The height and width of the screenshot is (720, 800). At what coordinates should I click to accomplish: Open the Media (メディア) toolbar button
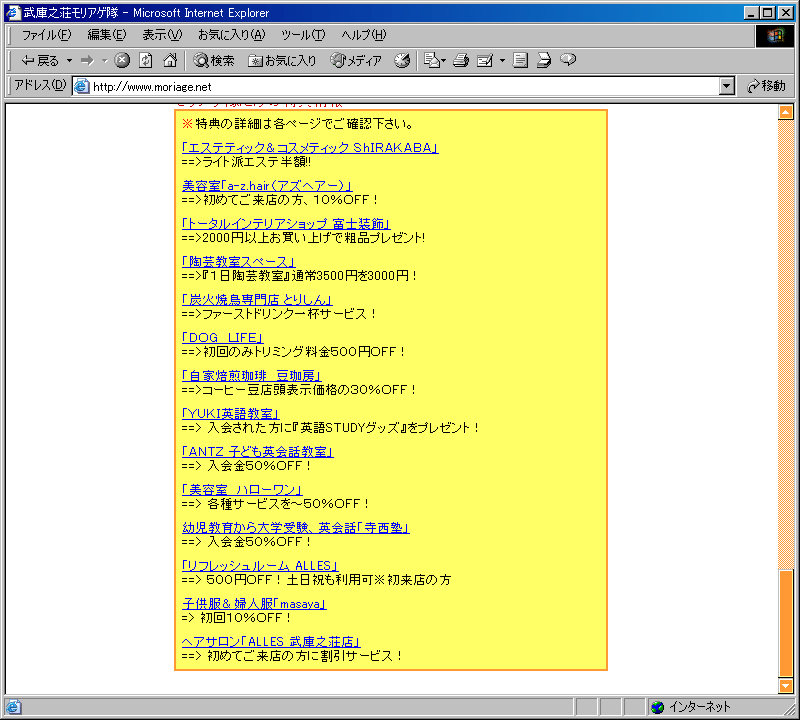(356, 61)
